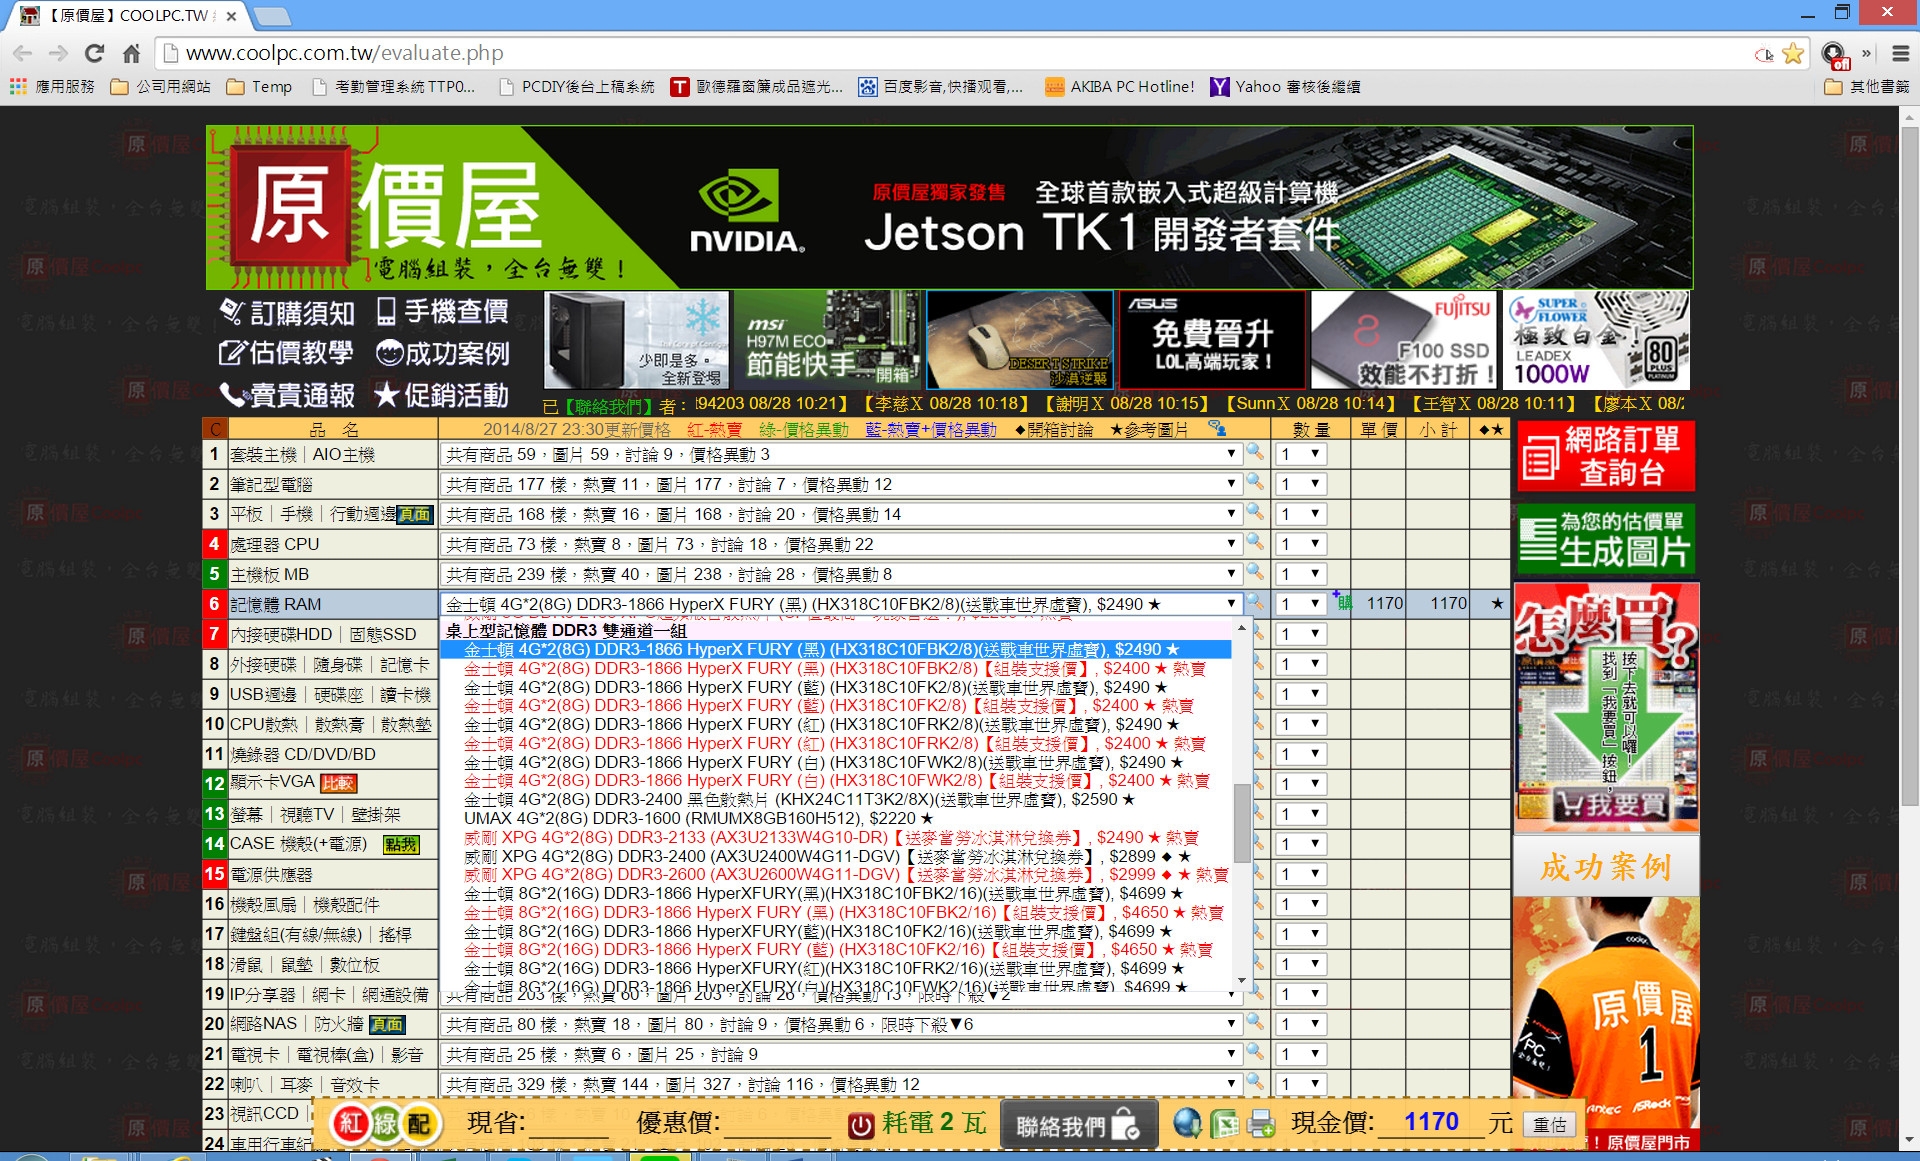This screenshot has height=1161, width=1920.
Task: Click the green 綠 circle in bottom bar
Action: pos(386,1123)
